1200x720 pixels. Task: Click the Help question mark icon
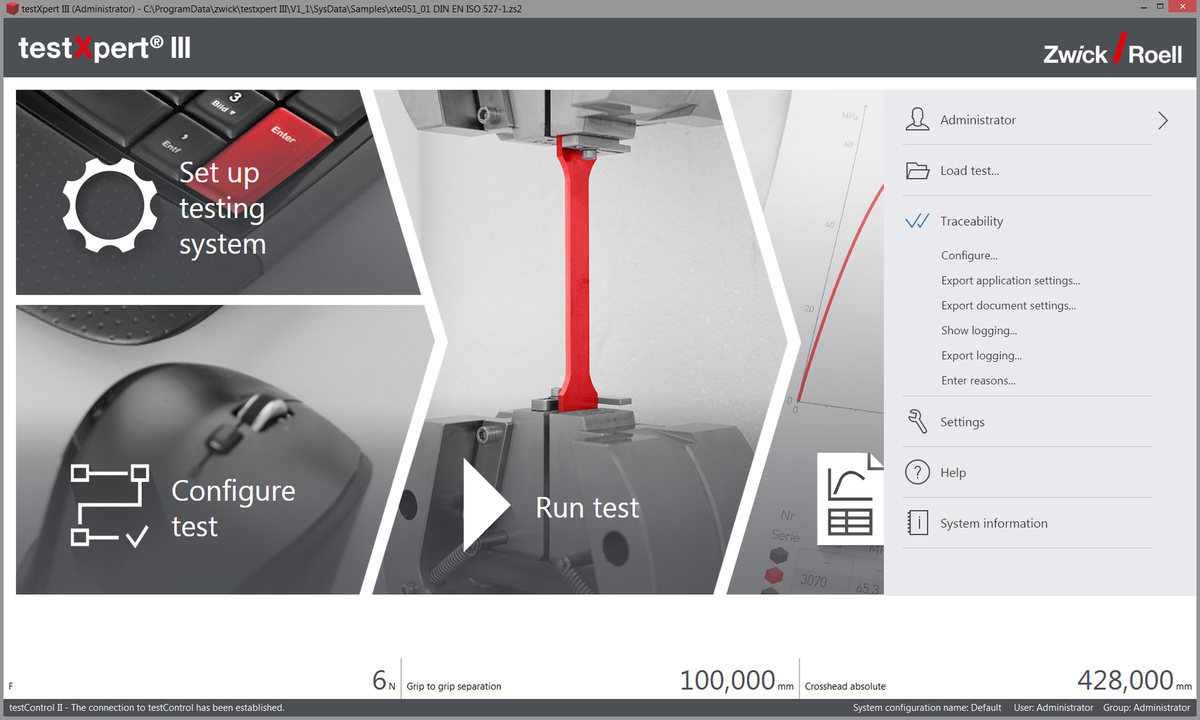pyautogui.click(x=917, y=473)
